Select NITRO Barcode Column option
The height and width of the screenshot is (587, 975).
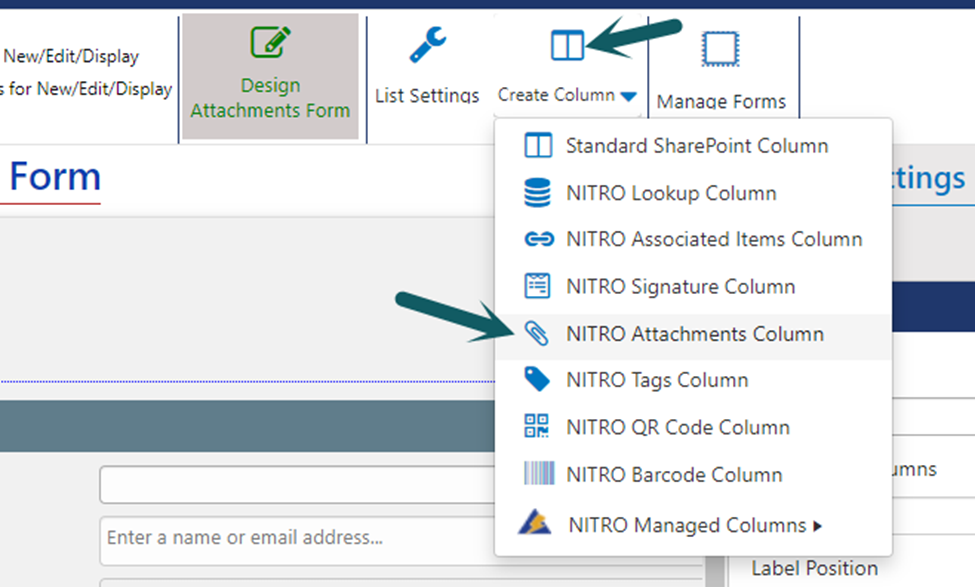pos(673,474)
